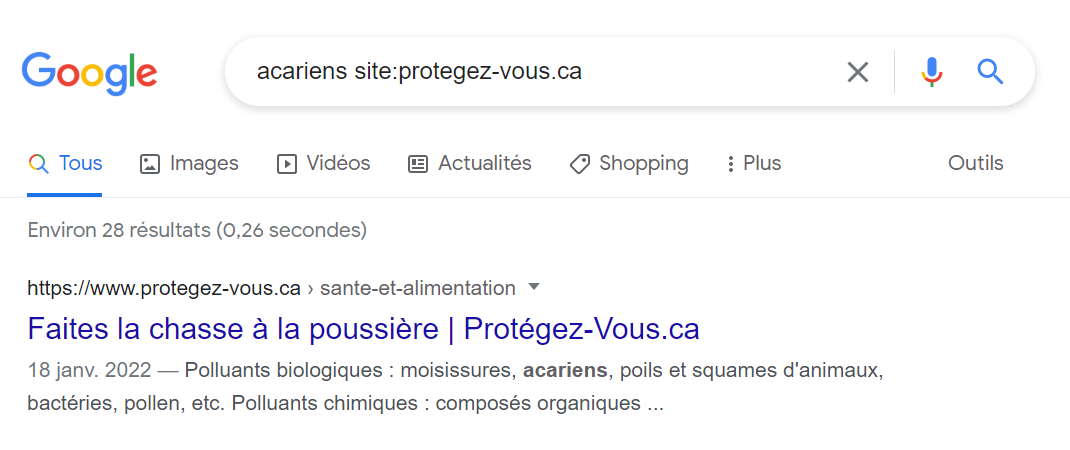This screenshot has width=1070, height=450.
Task: Click the protegez-vous.ca result URL
Action: 164,288
